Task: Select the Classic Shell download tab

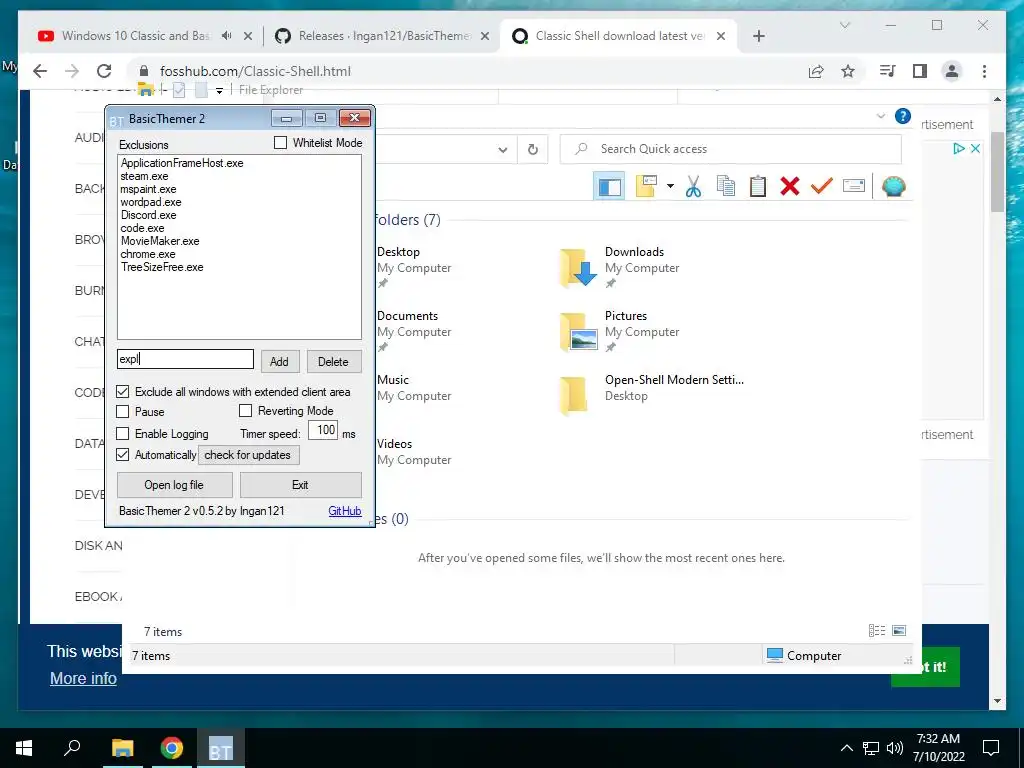Action: [619, 36]
